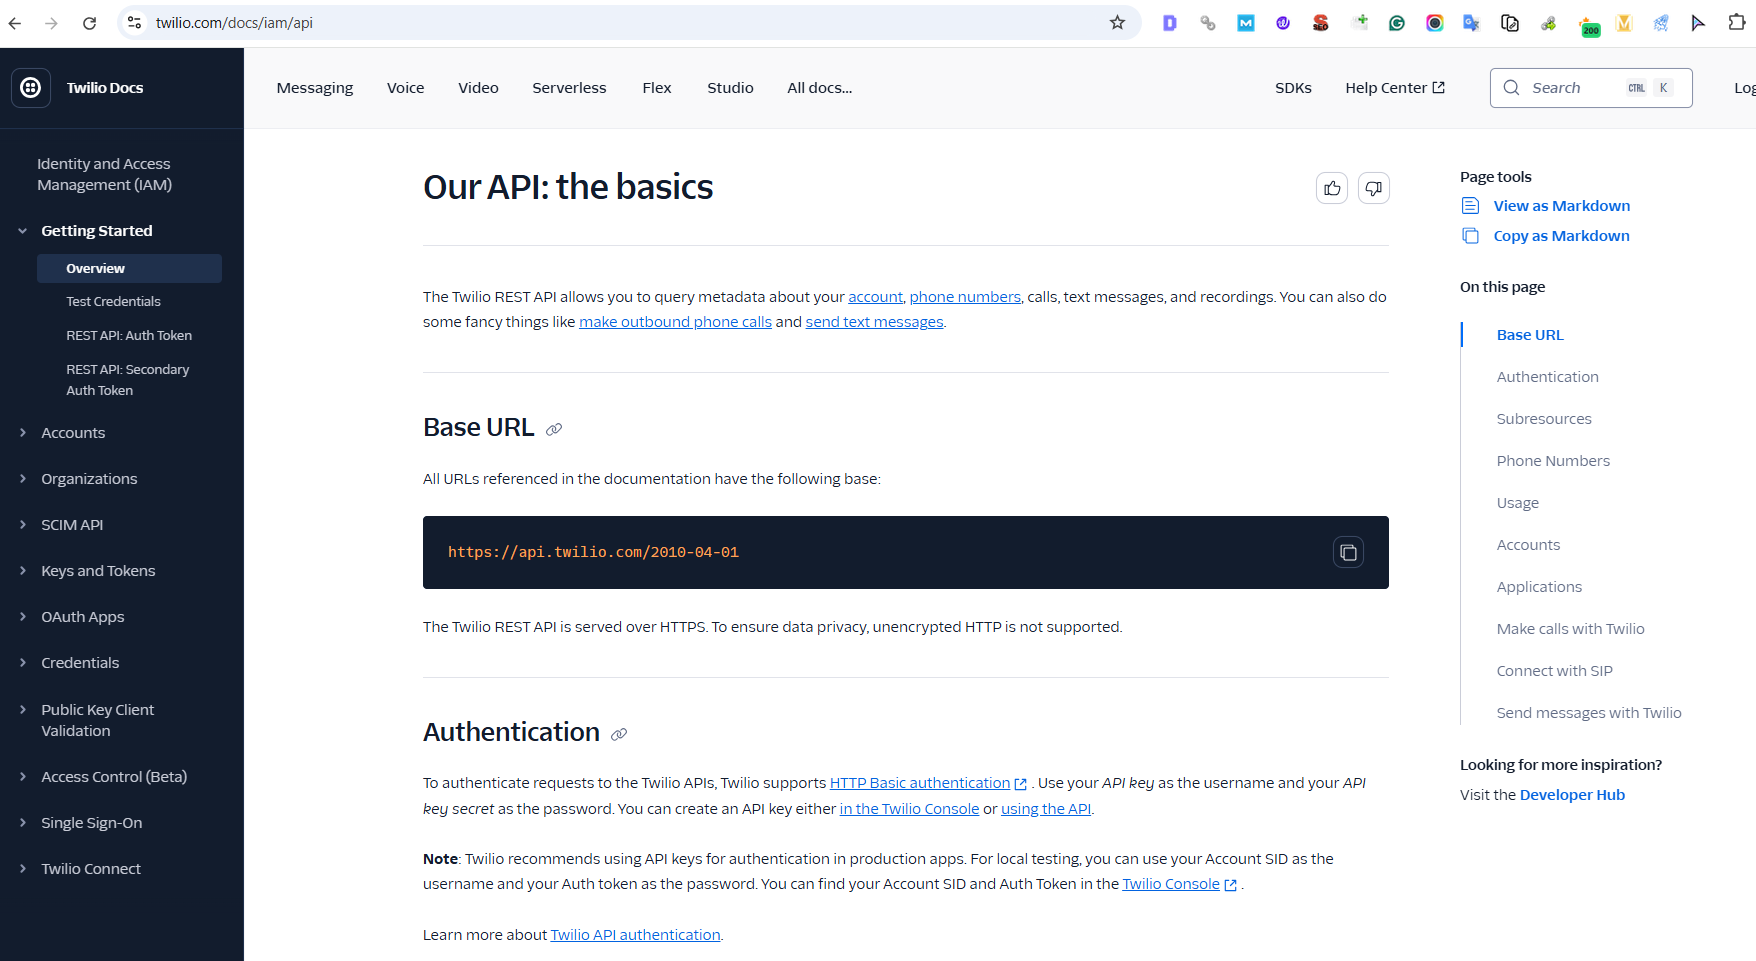Copy the base URL code block
This screenshot has width=1756, height=961.
pos(1348,552)
